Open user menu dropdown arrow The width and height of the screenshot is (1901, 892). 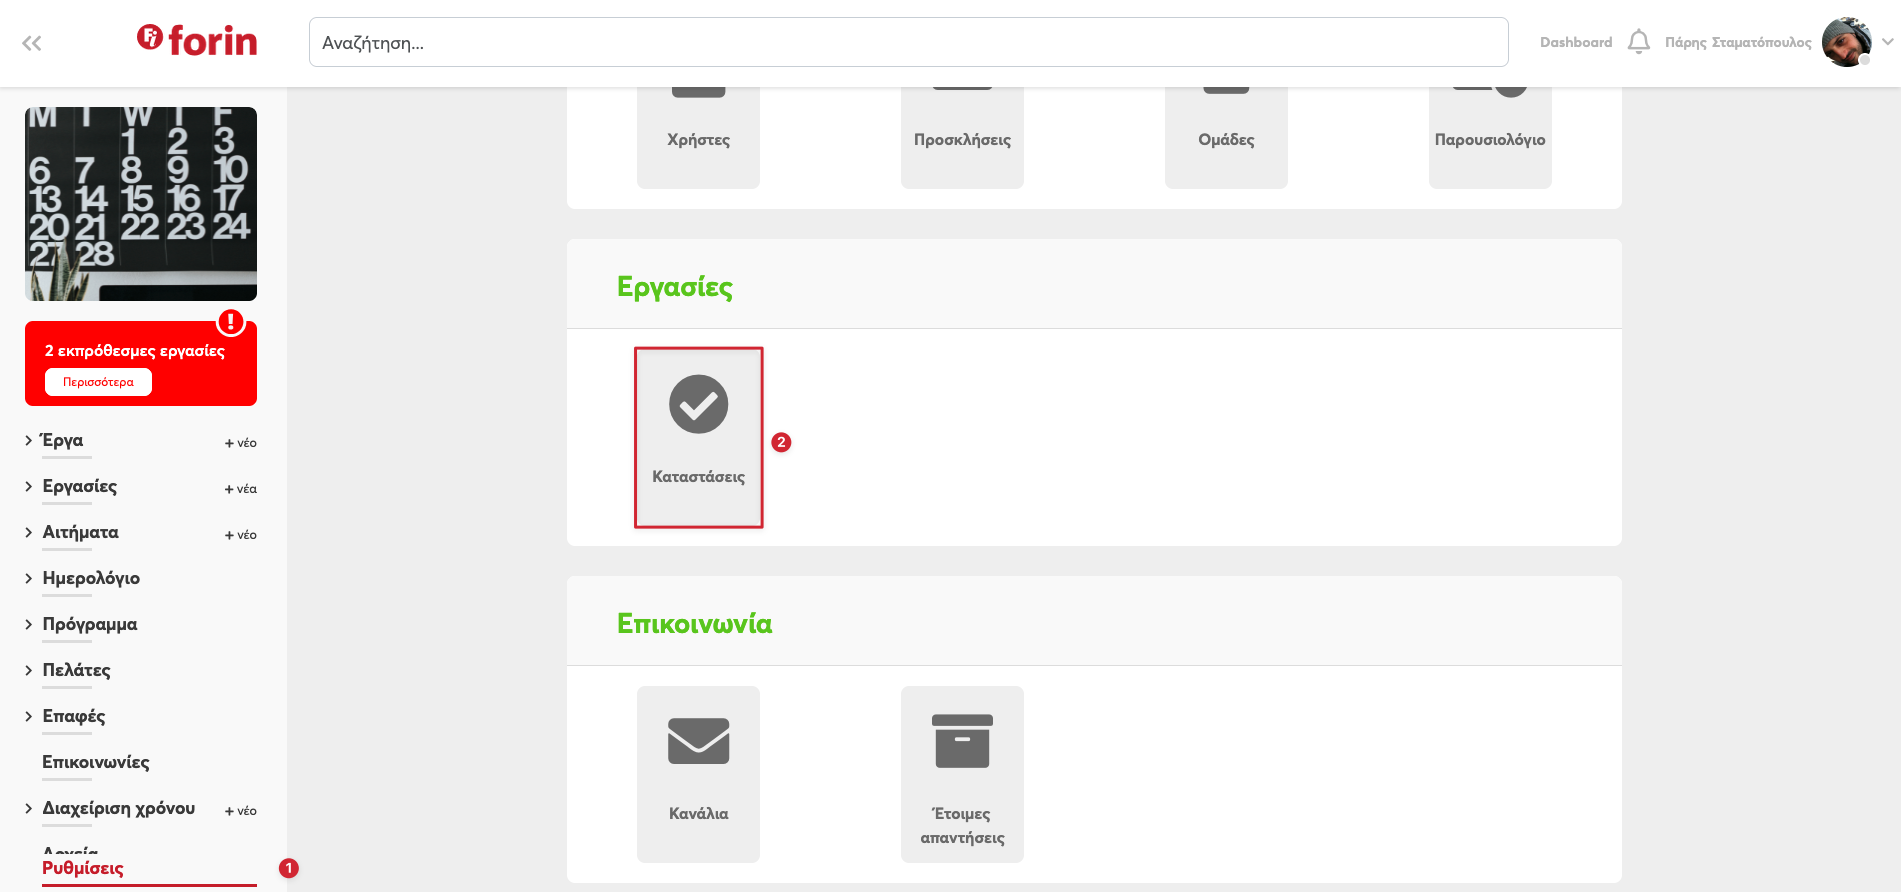pyautogui.click(x=1887, y=42)
